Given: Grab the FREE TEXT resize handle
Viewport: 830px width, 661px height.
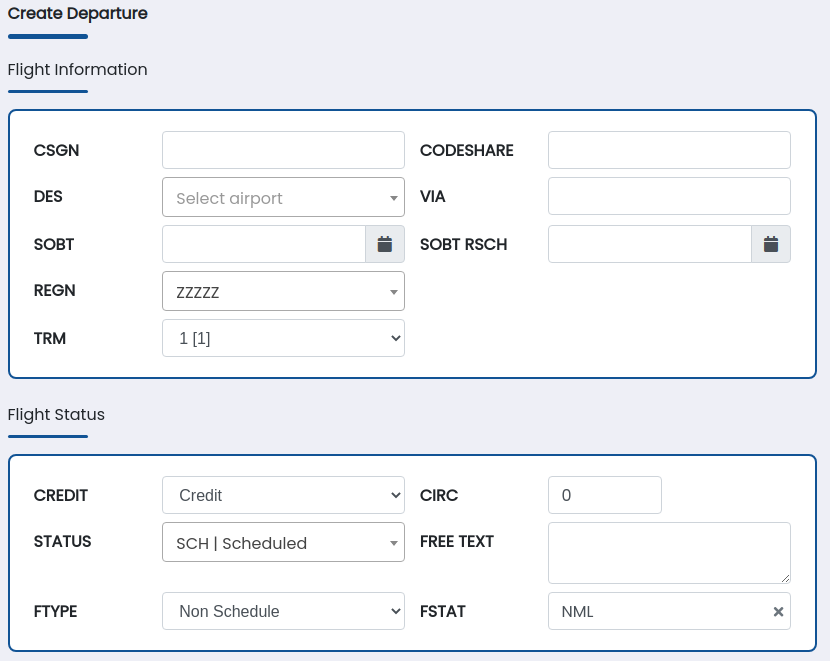Looking at the screenshot, I should tap(785, 577).
